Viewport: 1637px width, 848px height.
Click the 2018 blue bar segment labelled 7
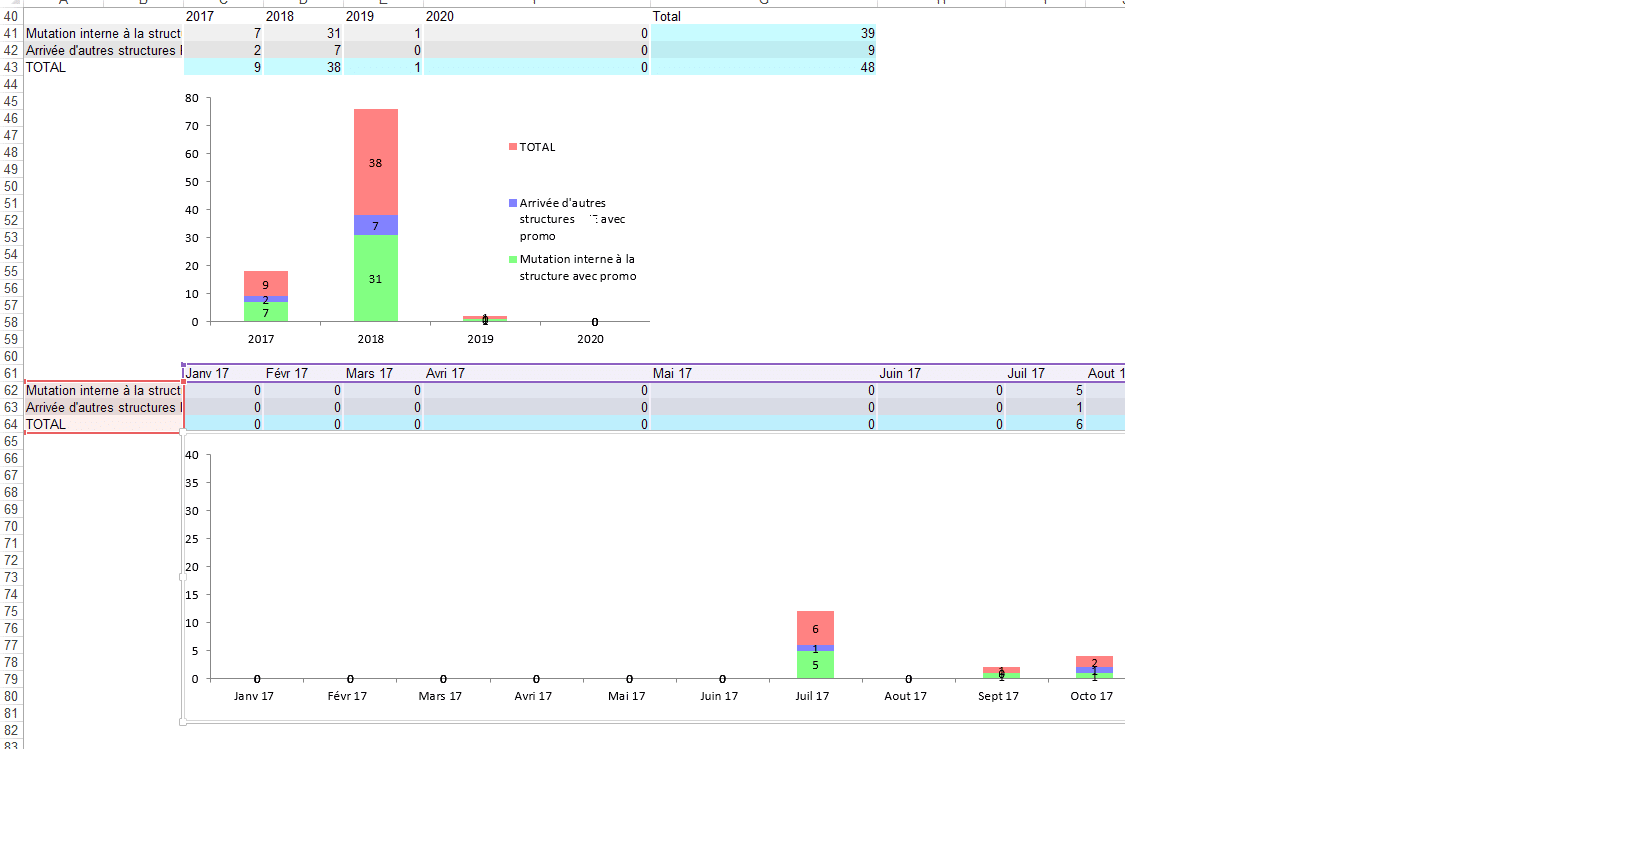376,225
